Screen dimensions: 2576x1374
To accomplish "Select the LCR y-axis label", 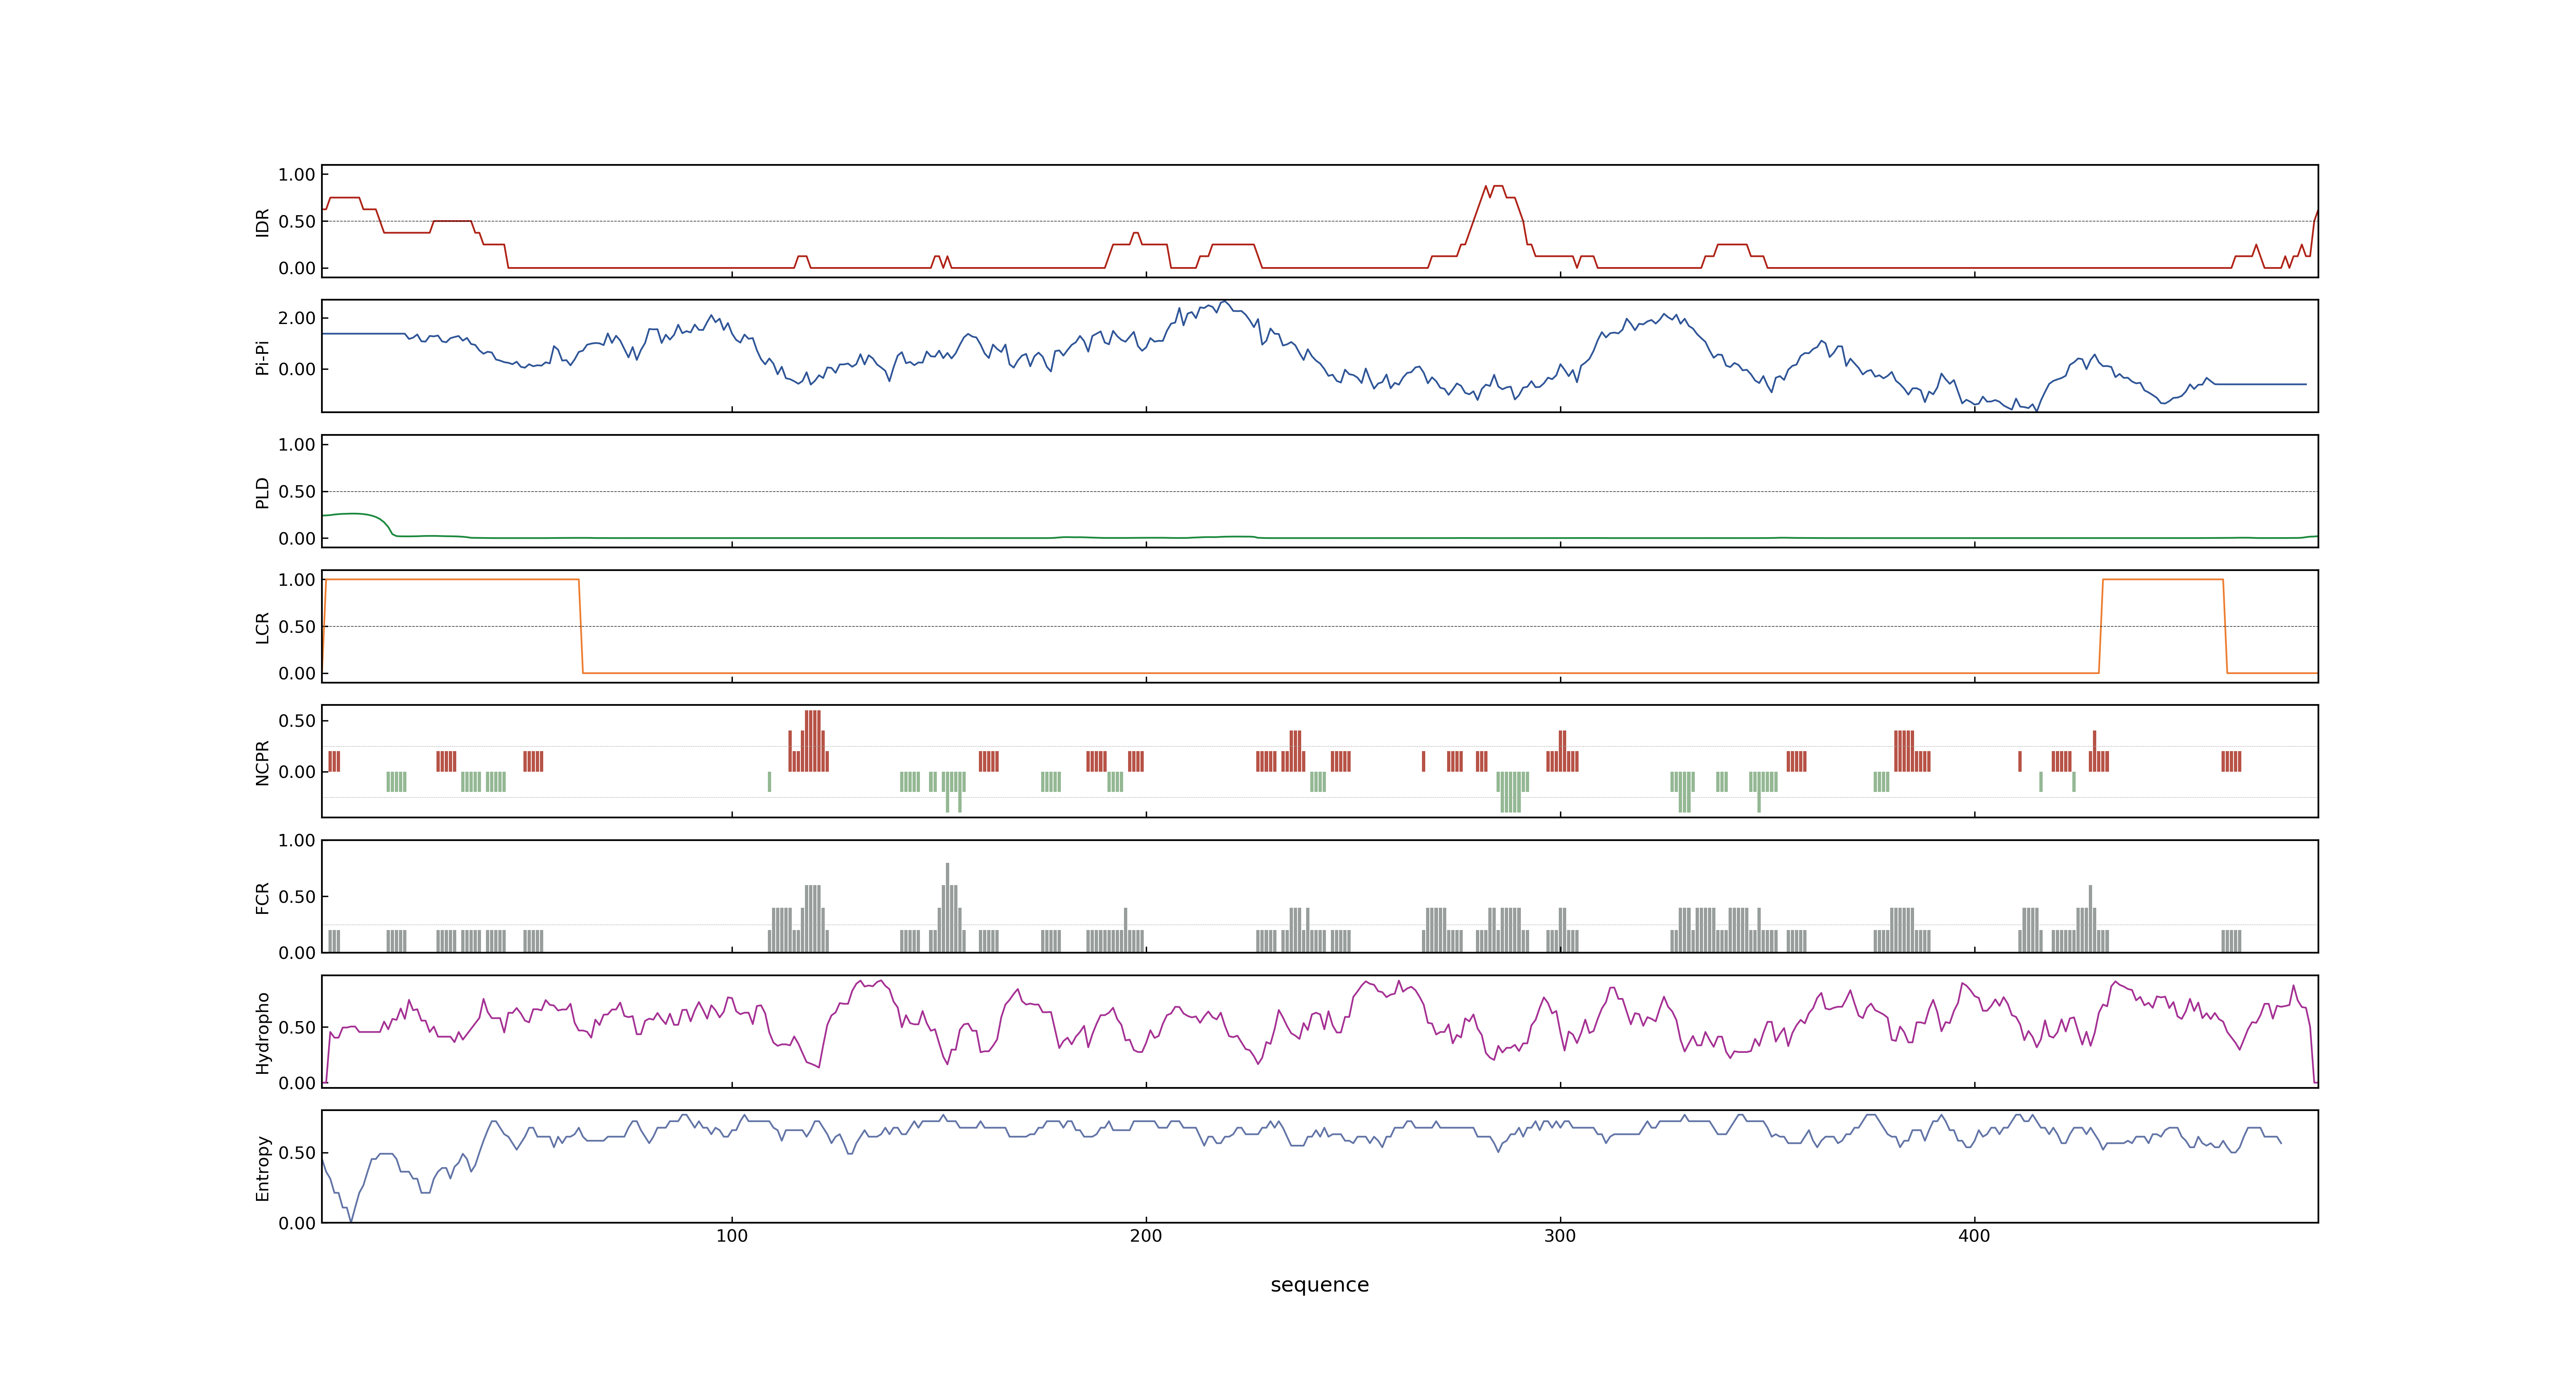I will pos(263,627).
